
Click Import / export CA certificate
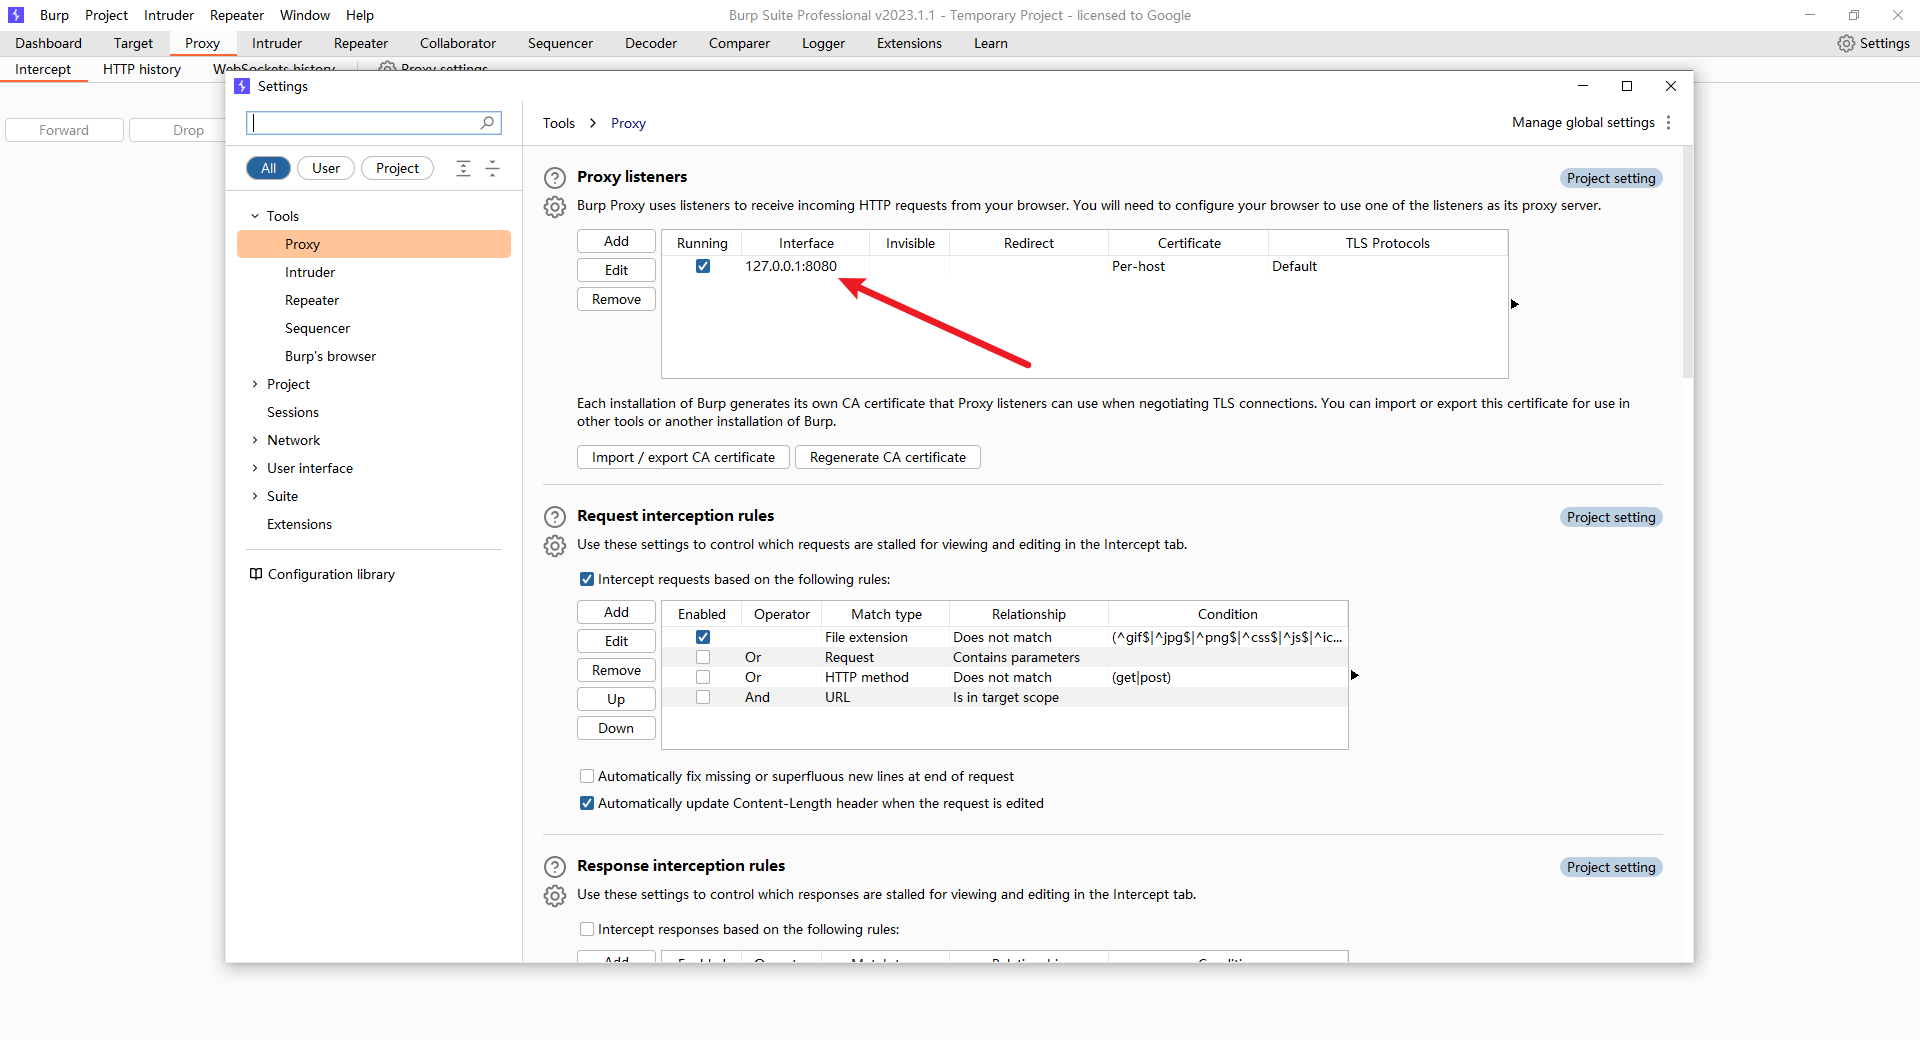click(683, 457)
